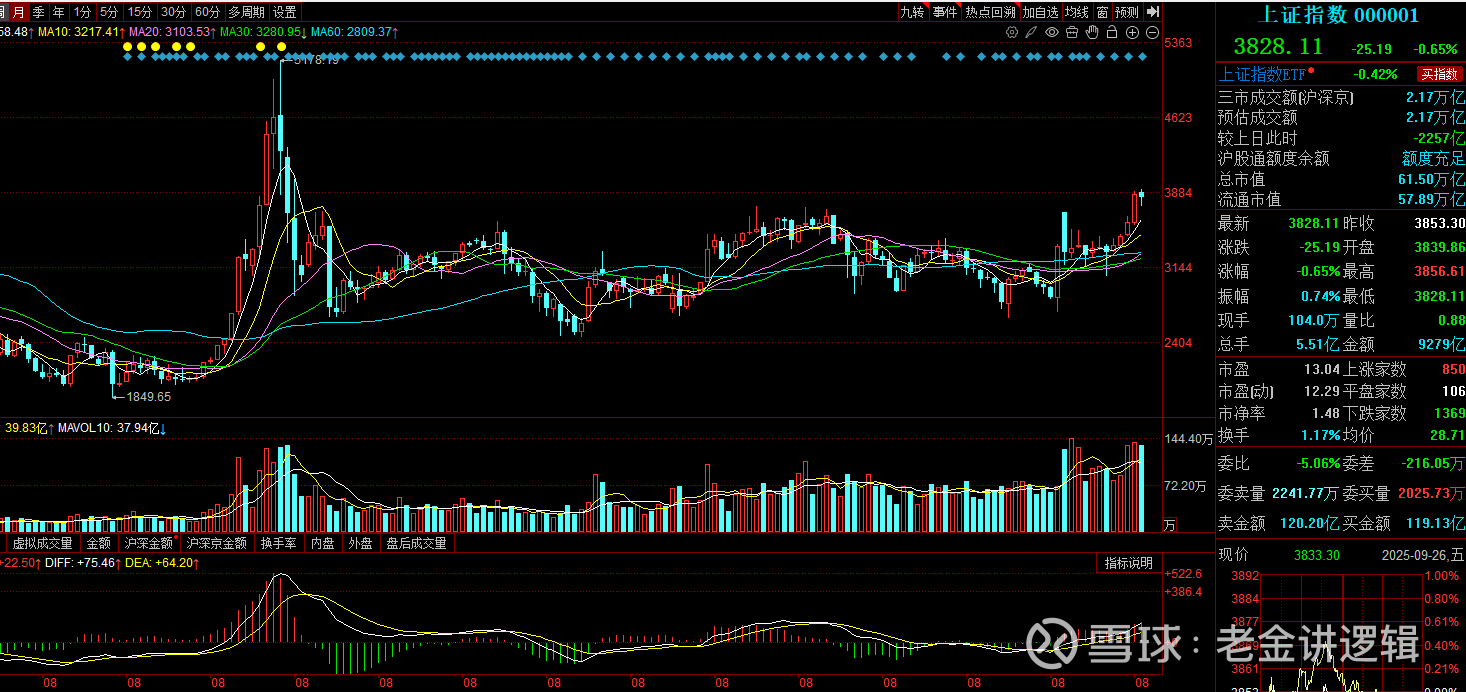Click the 现价 3833.30 label
Image resolution: width=1466 pixels, height=692 pixels.
pyautogui.click(x=1279, y=555)
